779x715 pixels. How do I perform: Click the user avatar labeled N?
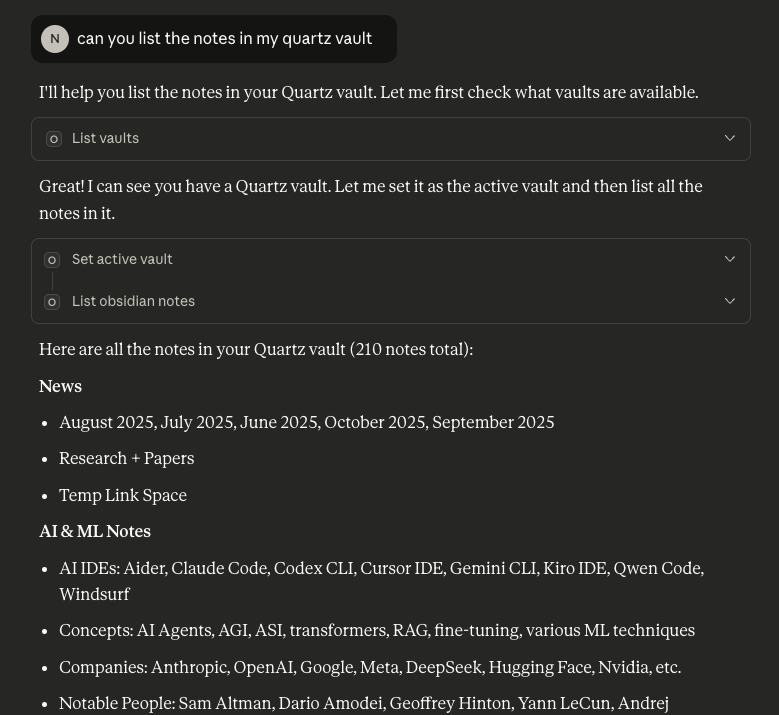coord(55,39)
